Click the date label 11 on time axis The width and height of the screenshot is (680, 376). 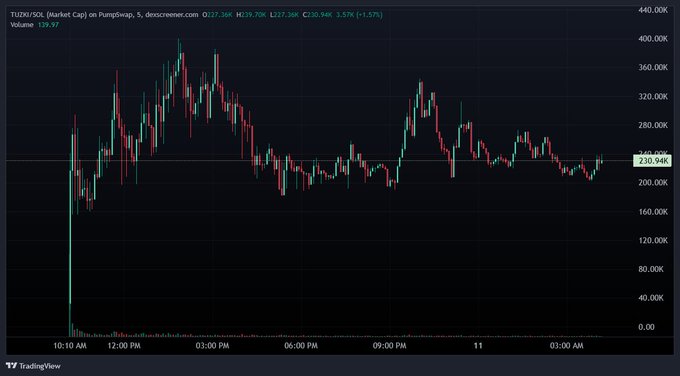click(x=478, y=346)
